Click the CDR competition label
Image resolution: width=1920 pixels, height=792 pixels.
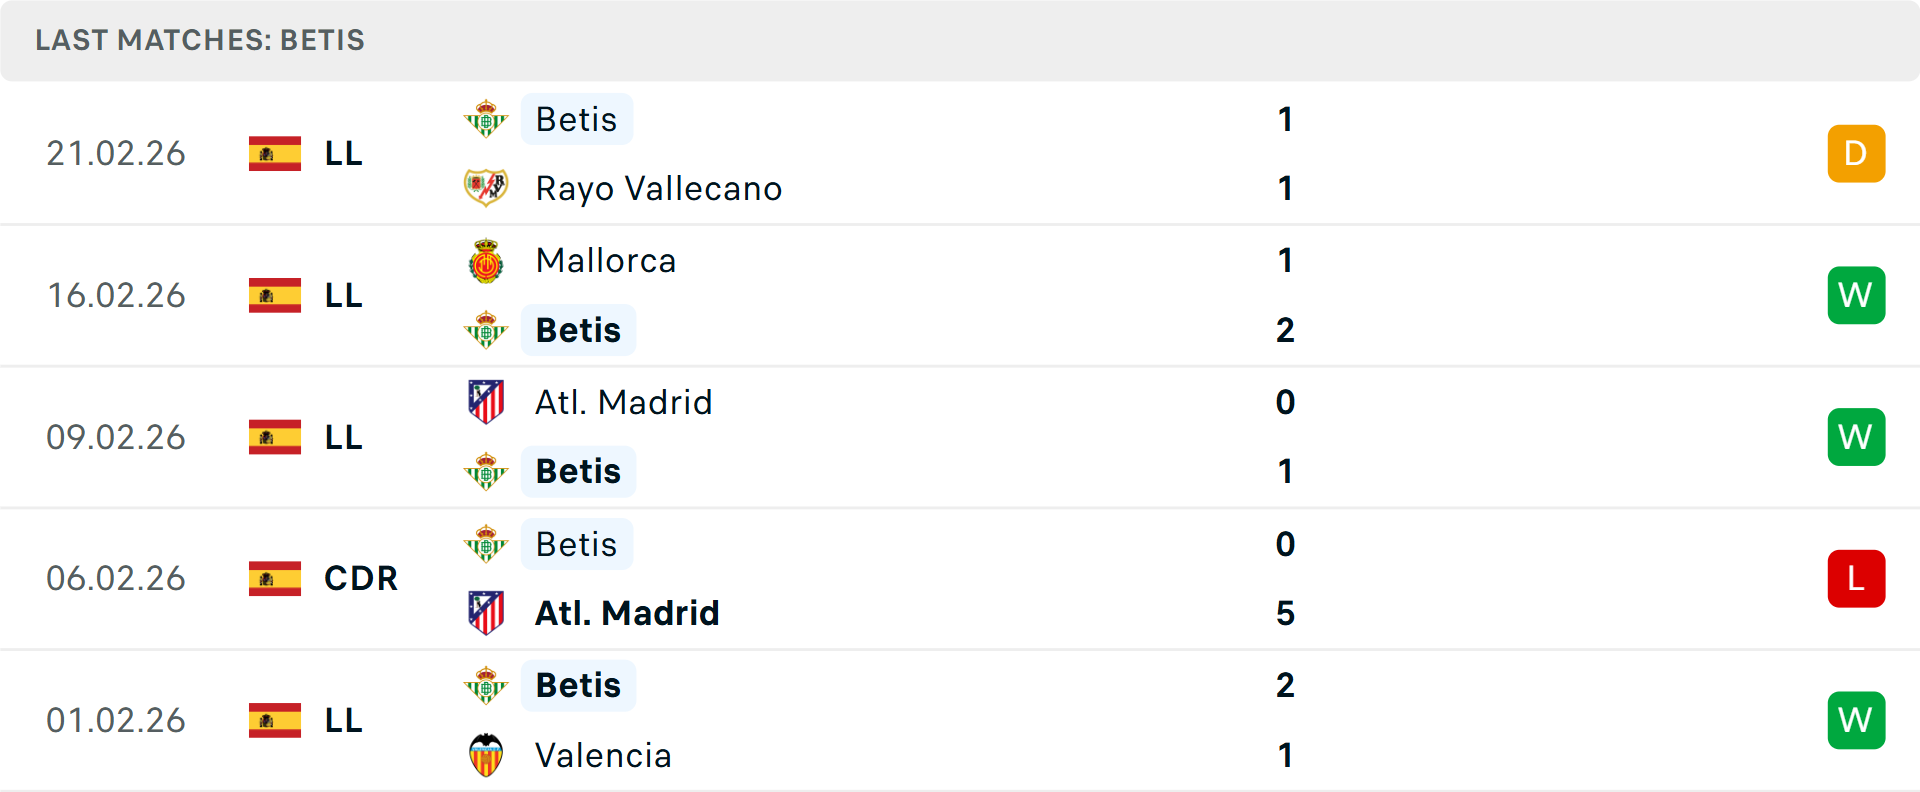[x=361, y=579]
